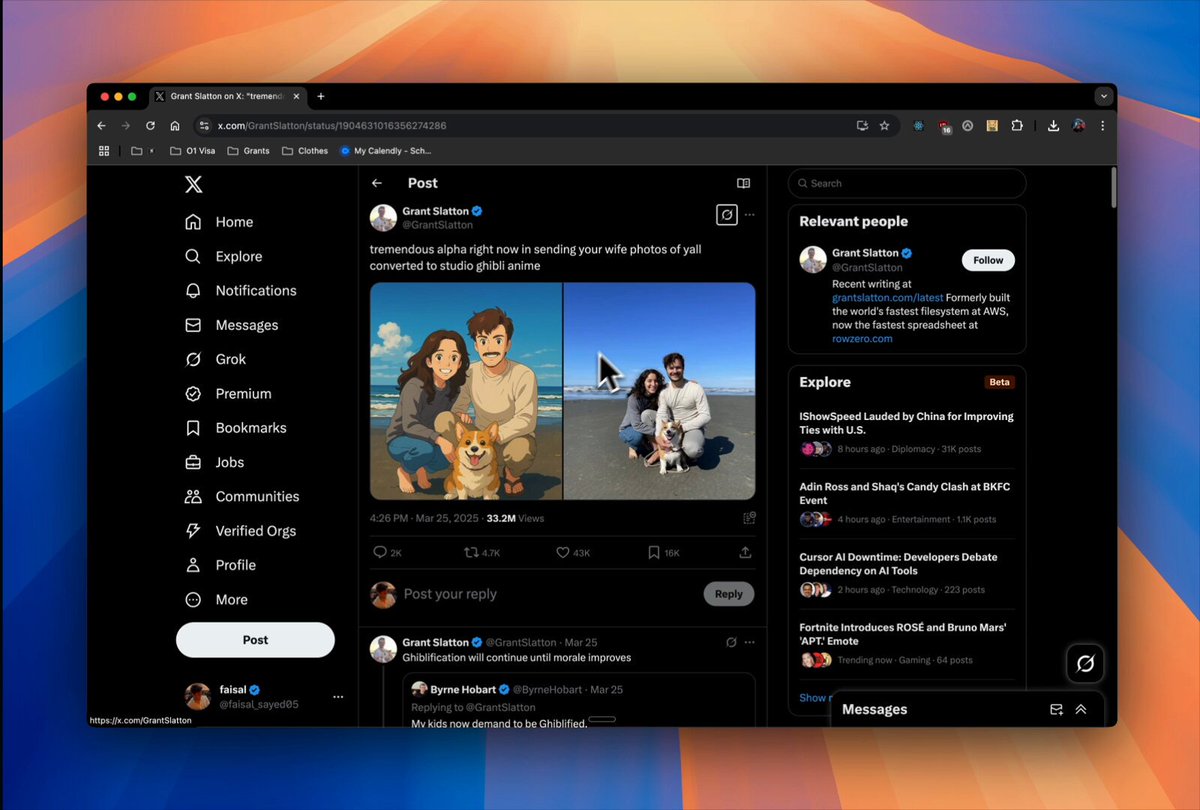Open the Ghibli anime image

pyautogui.click(x=466, y=391)
